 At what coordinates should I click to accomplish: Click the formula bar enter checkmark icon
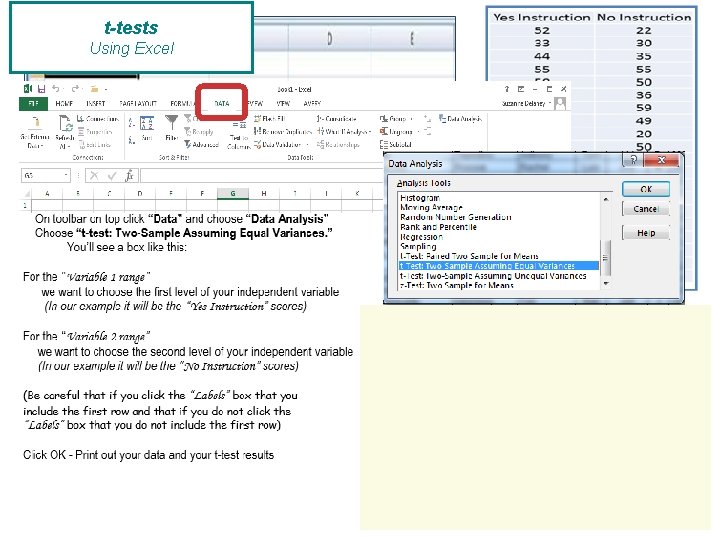(112, 175)
